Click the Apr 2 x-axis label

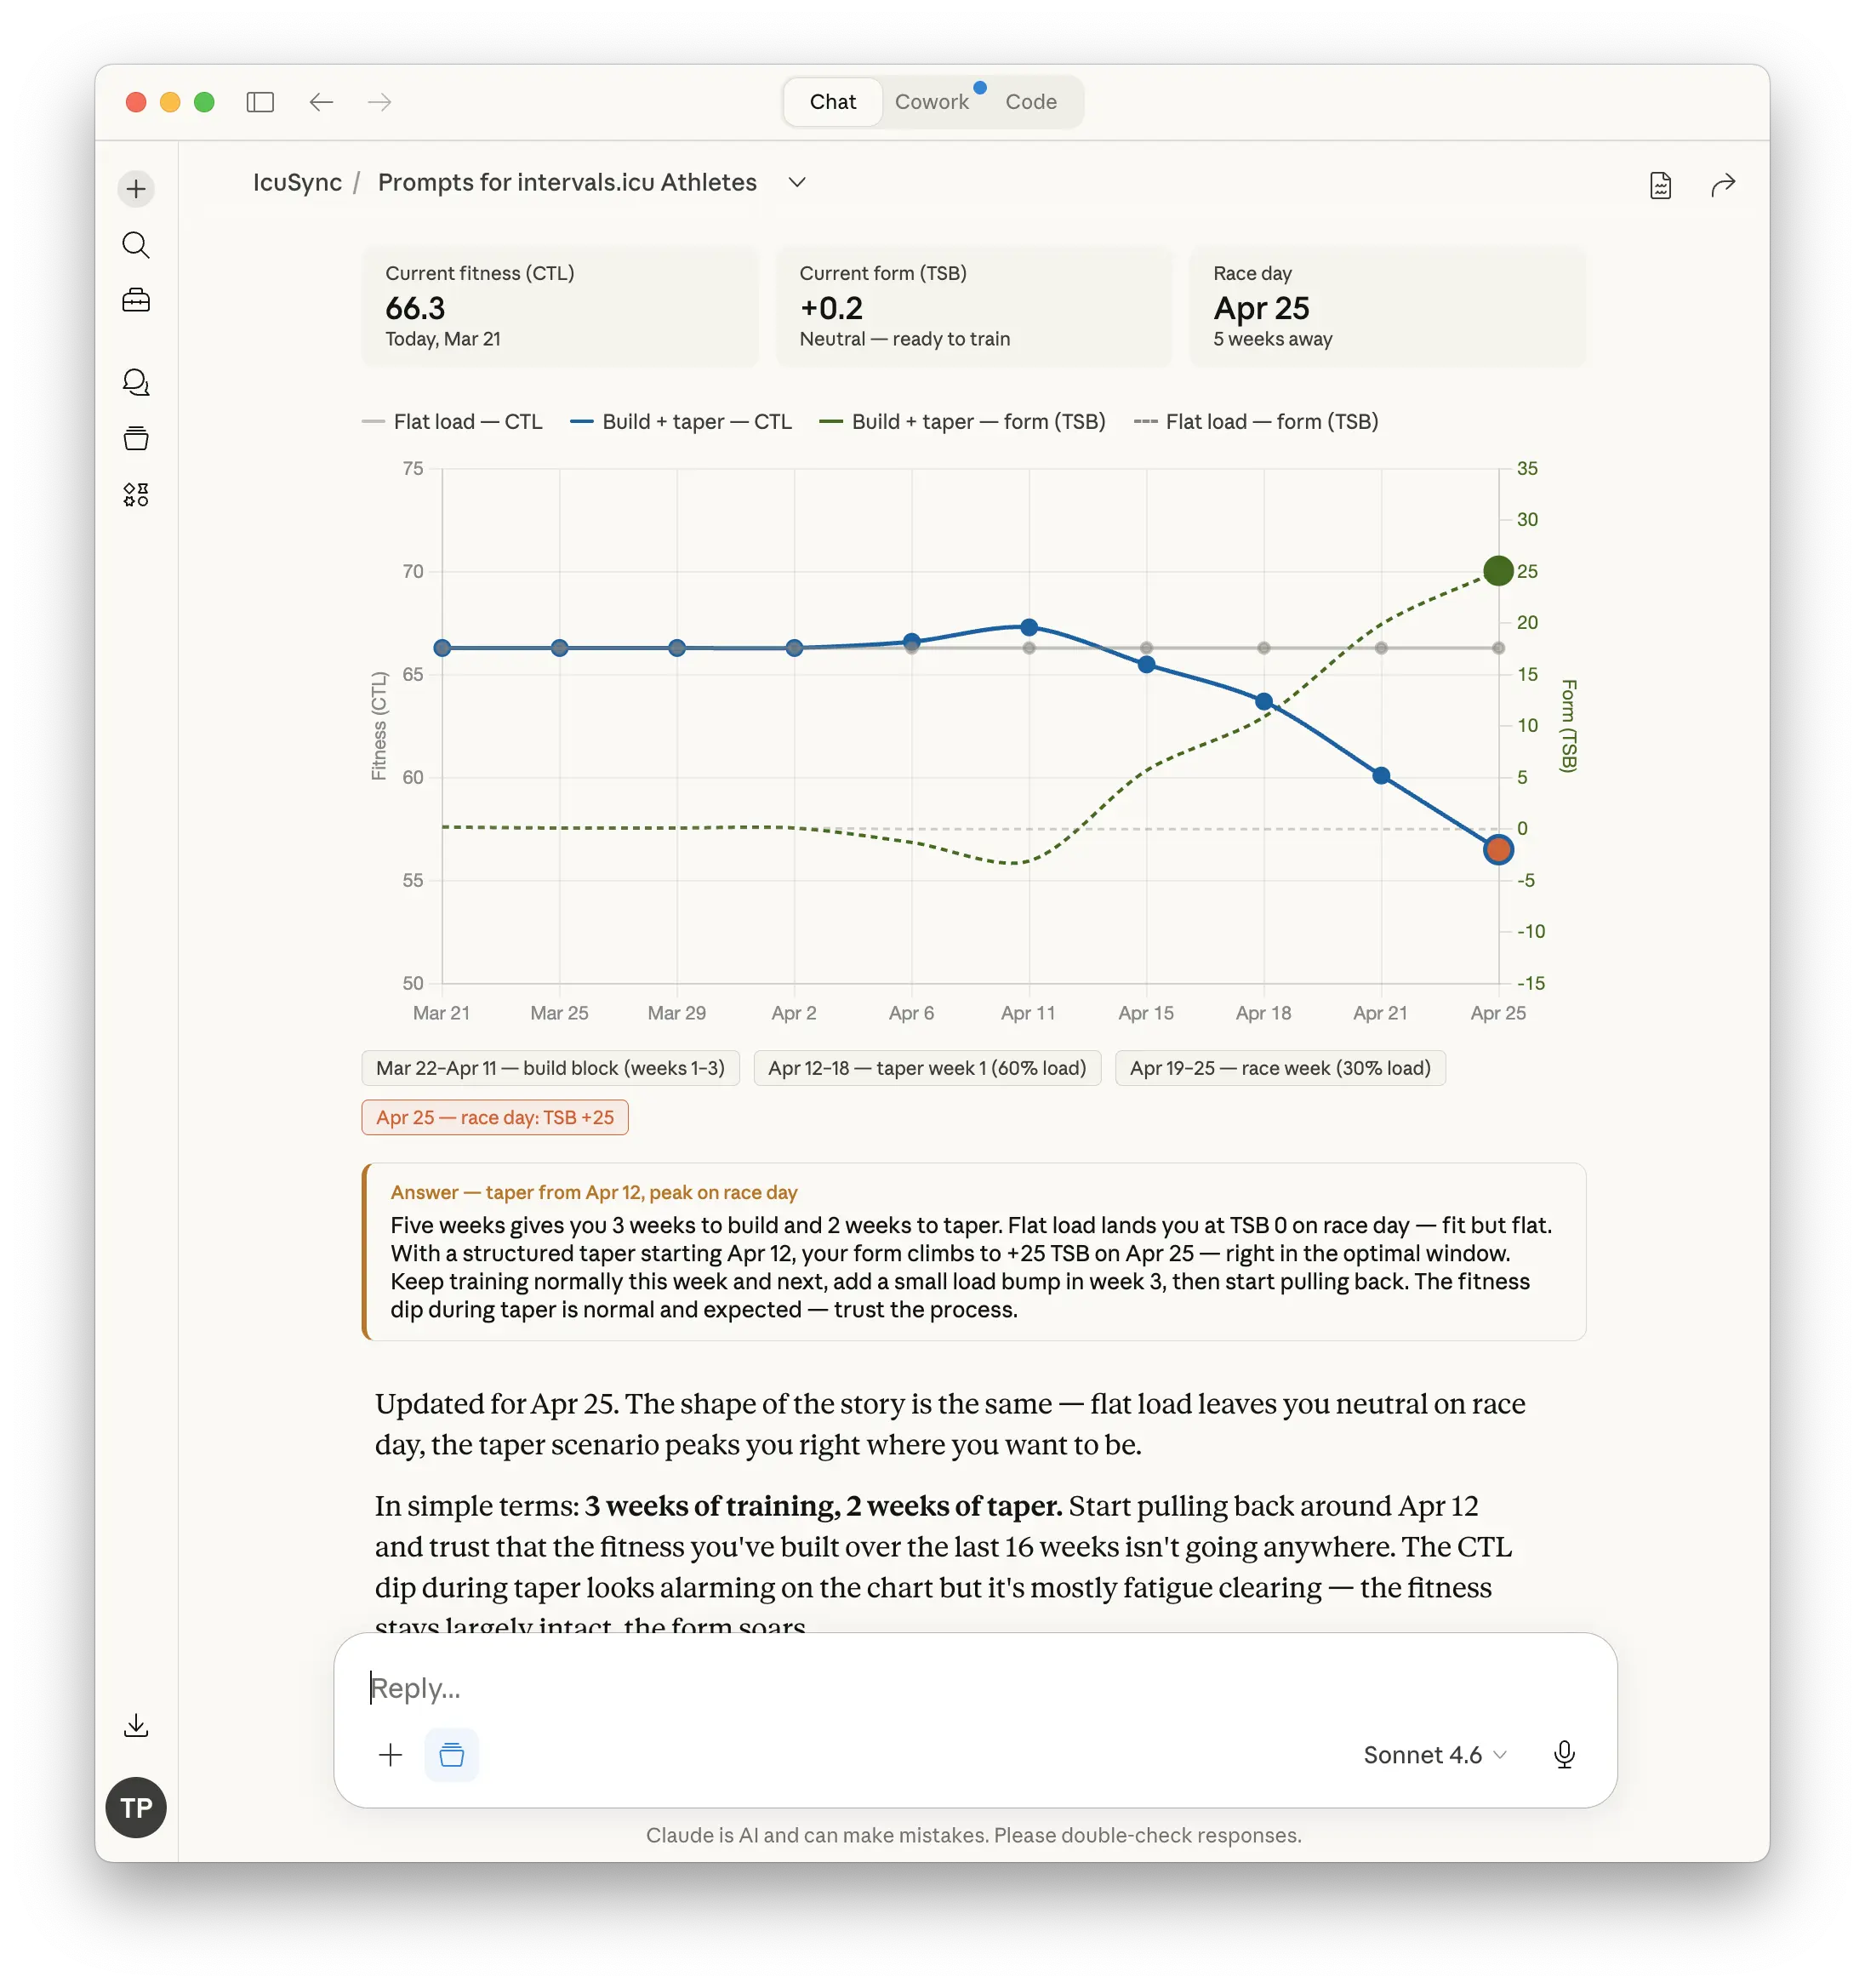[794, 1013]
